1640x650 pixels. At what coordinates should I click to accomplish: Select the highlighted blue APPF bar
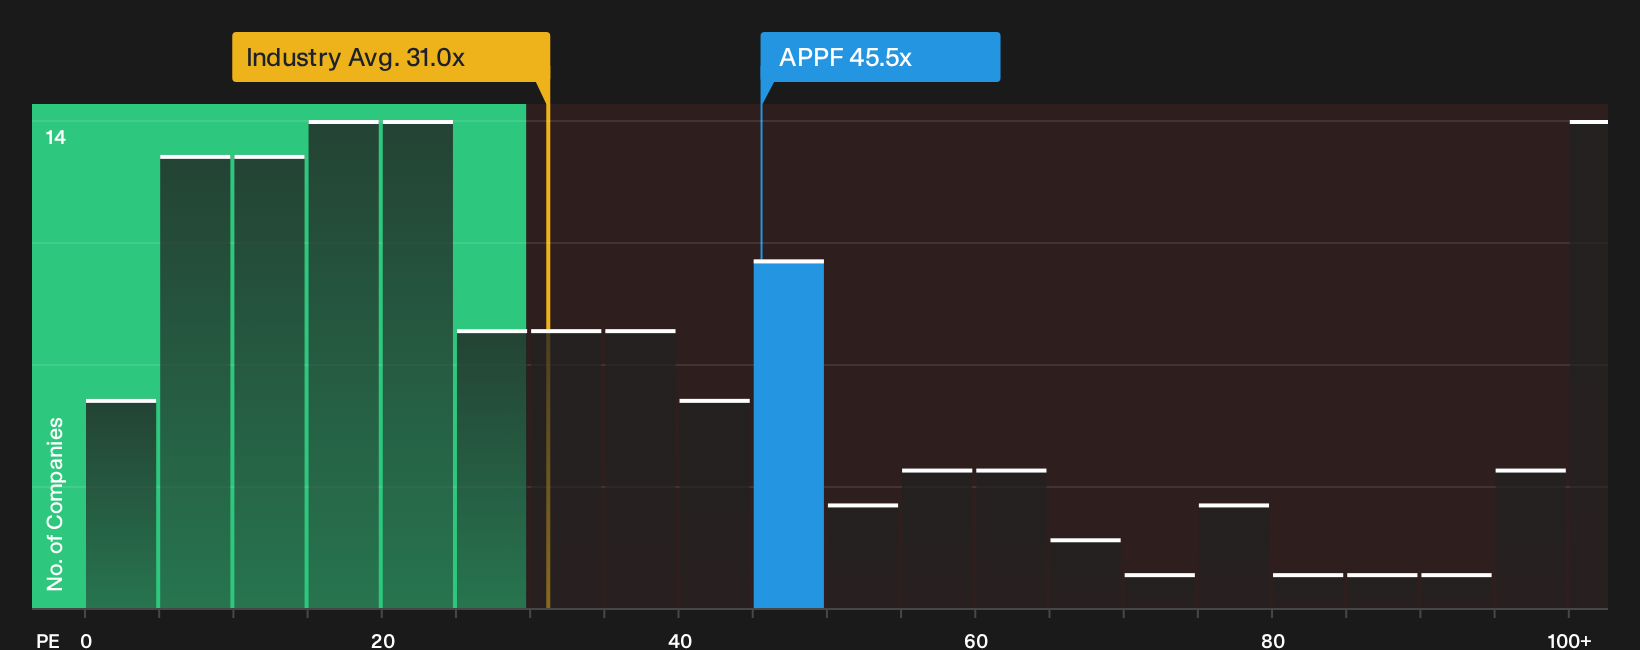point(789,434)
